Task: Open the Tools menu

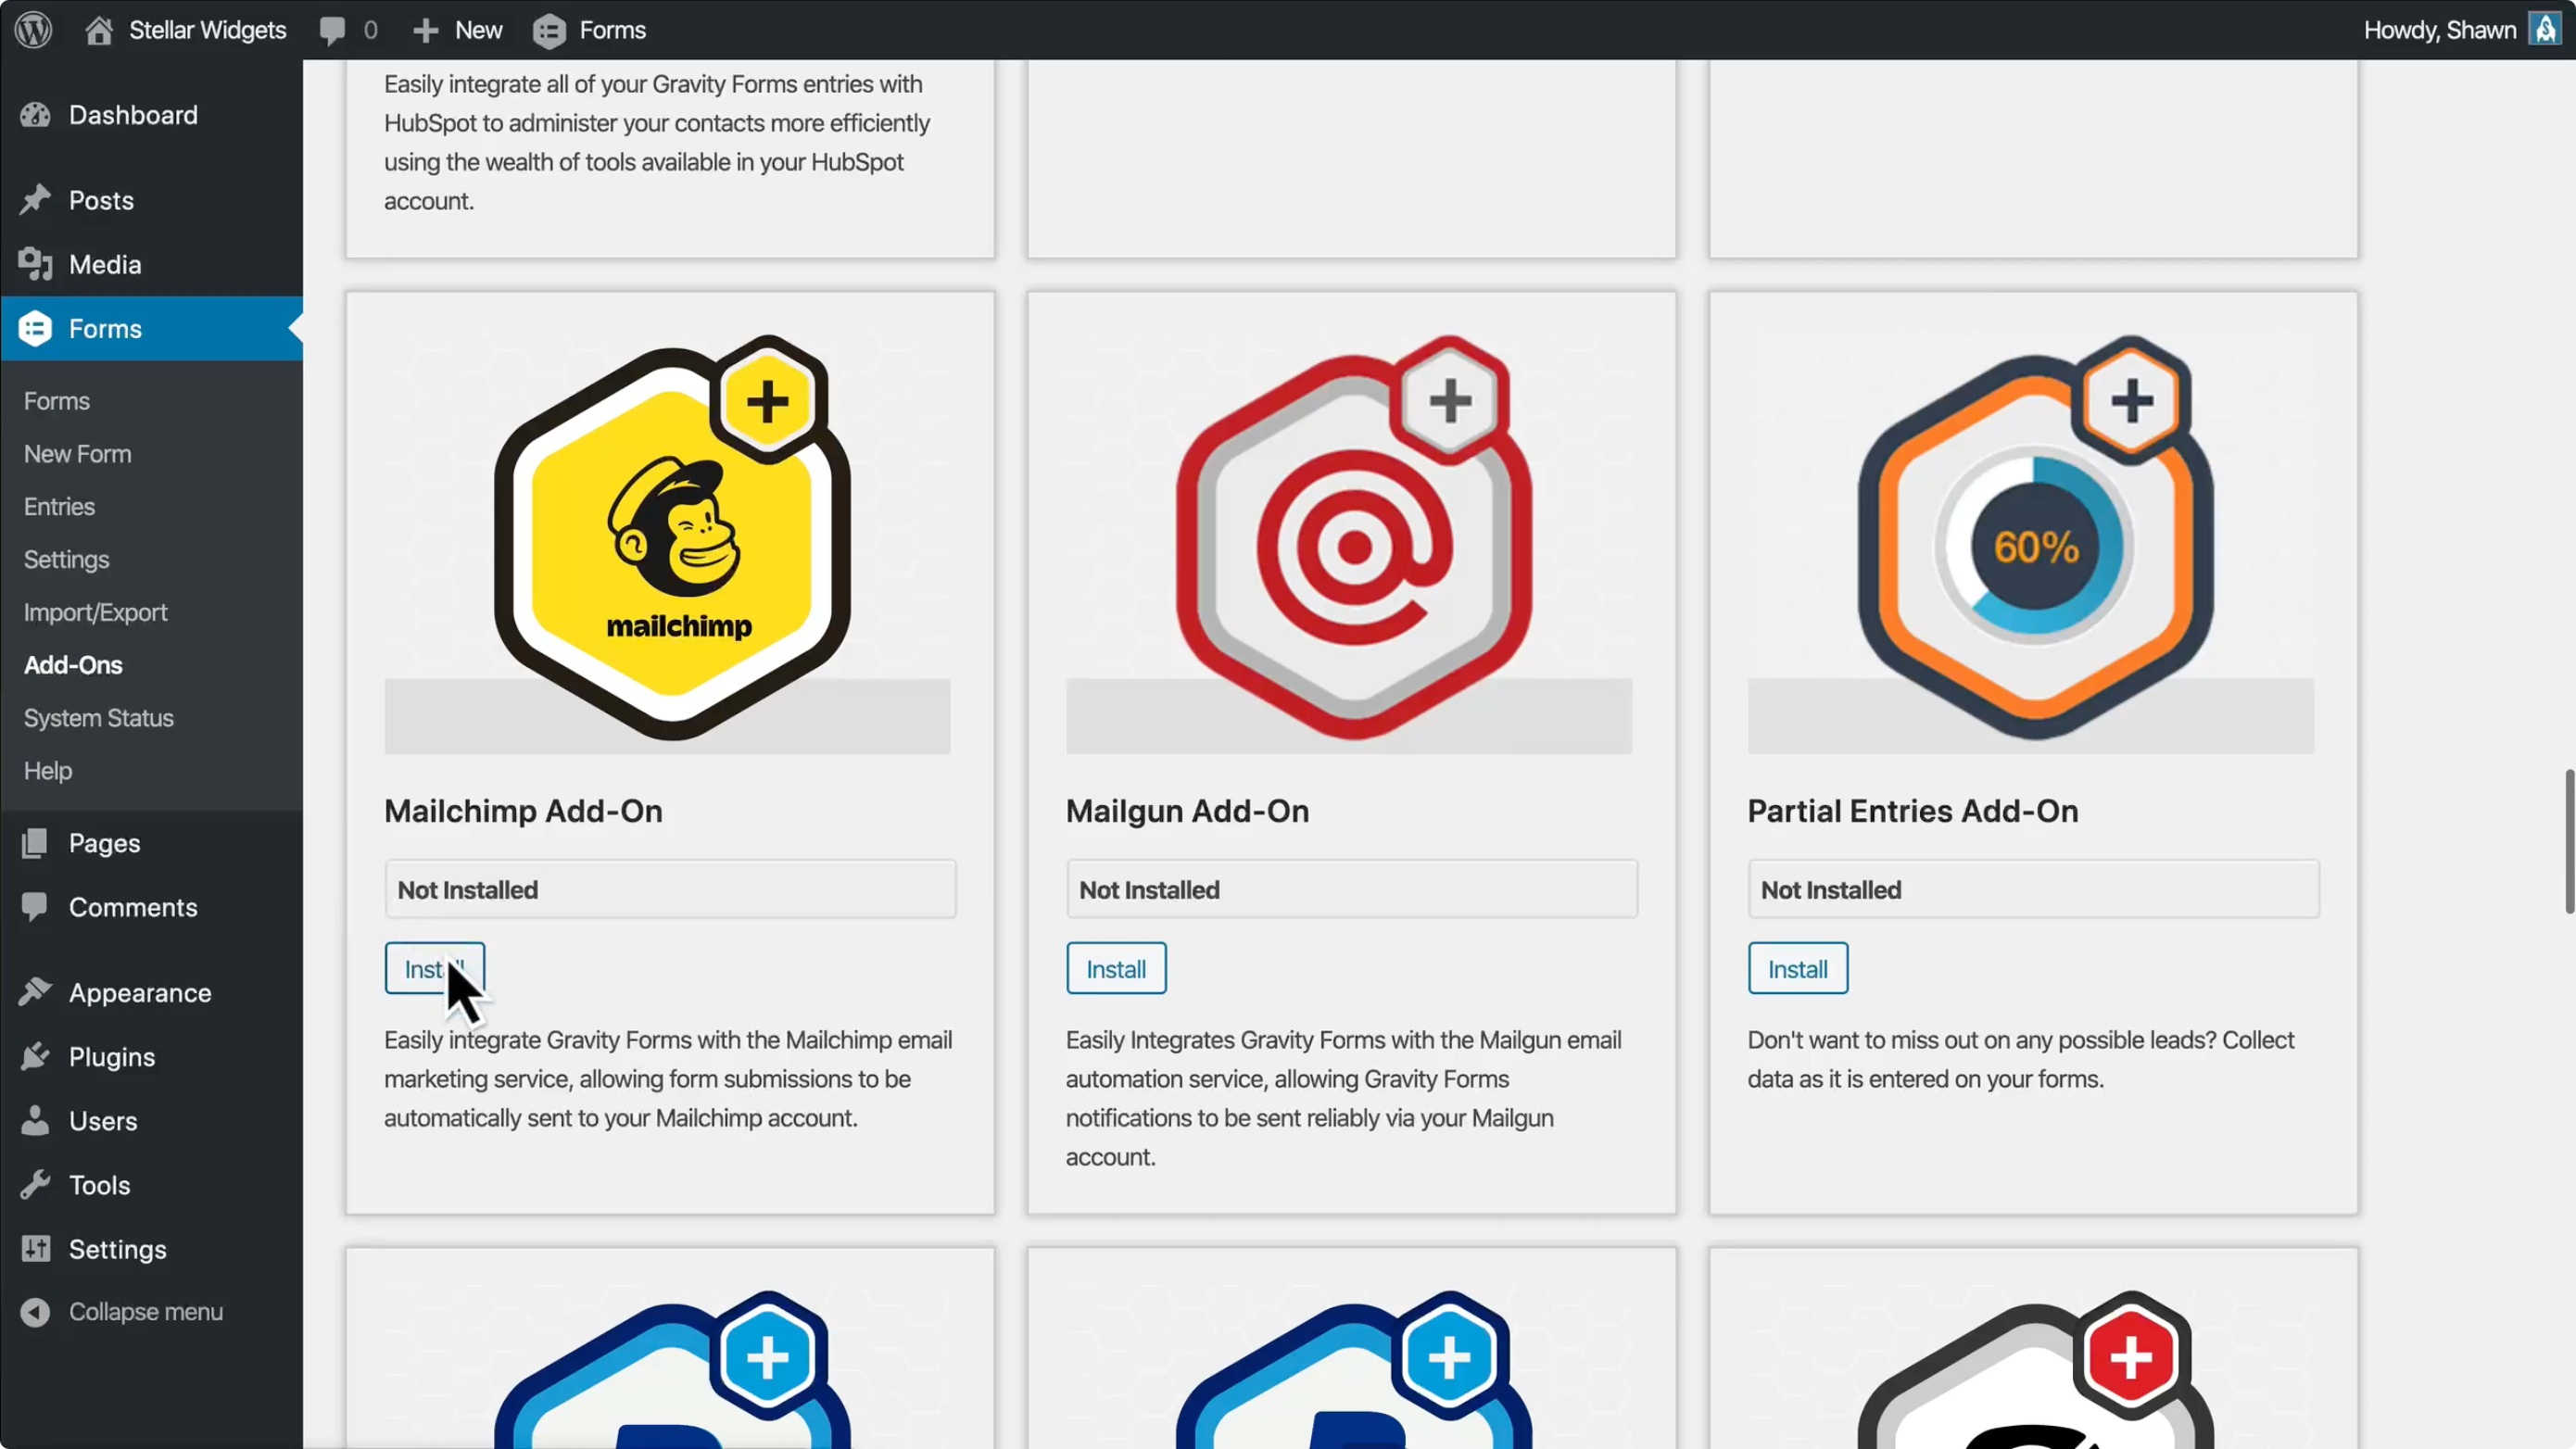Action: click(99, 1185)
